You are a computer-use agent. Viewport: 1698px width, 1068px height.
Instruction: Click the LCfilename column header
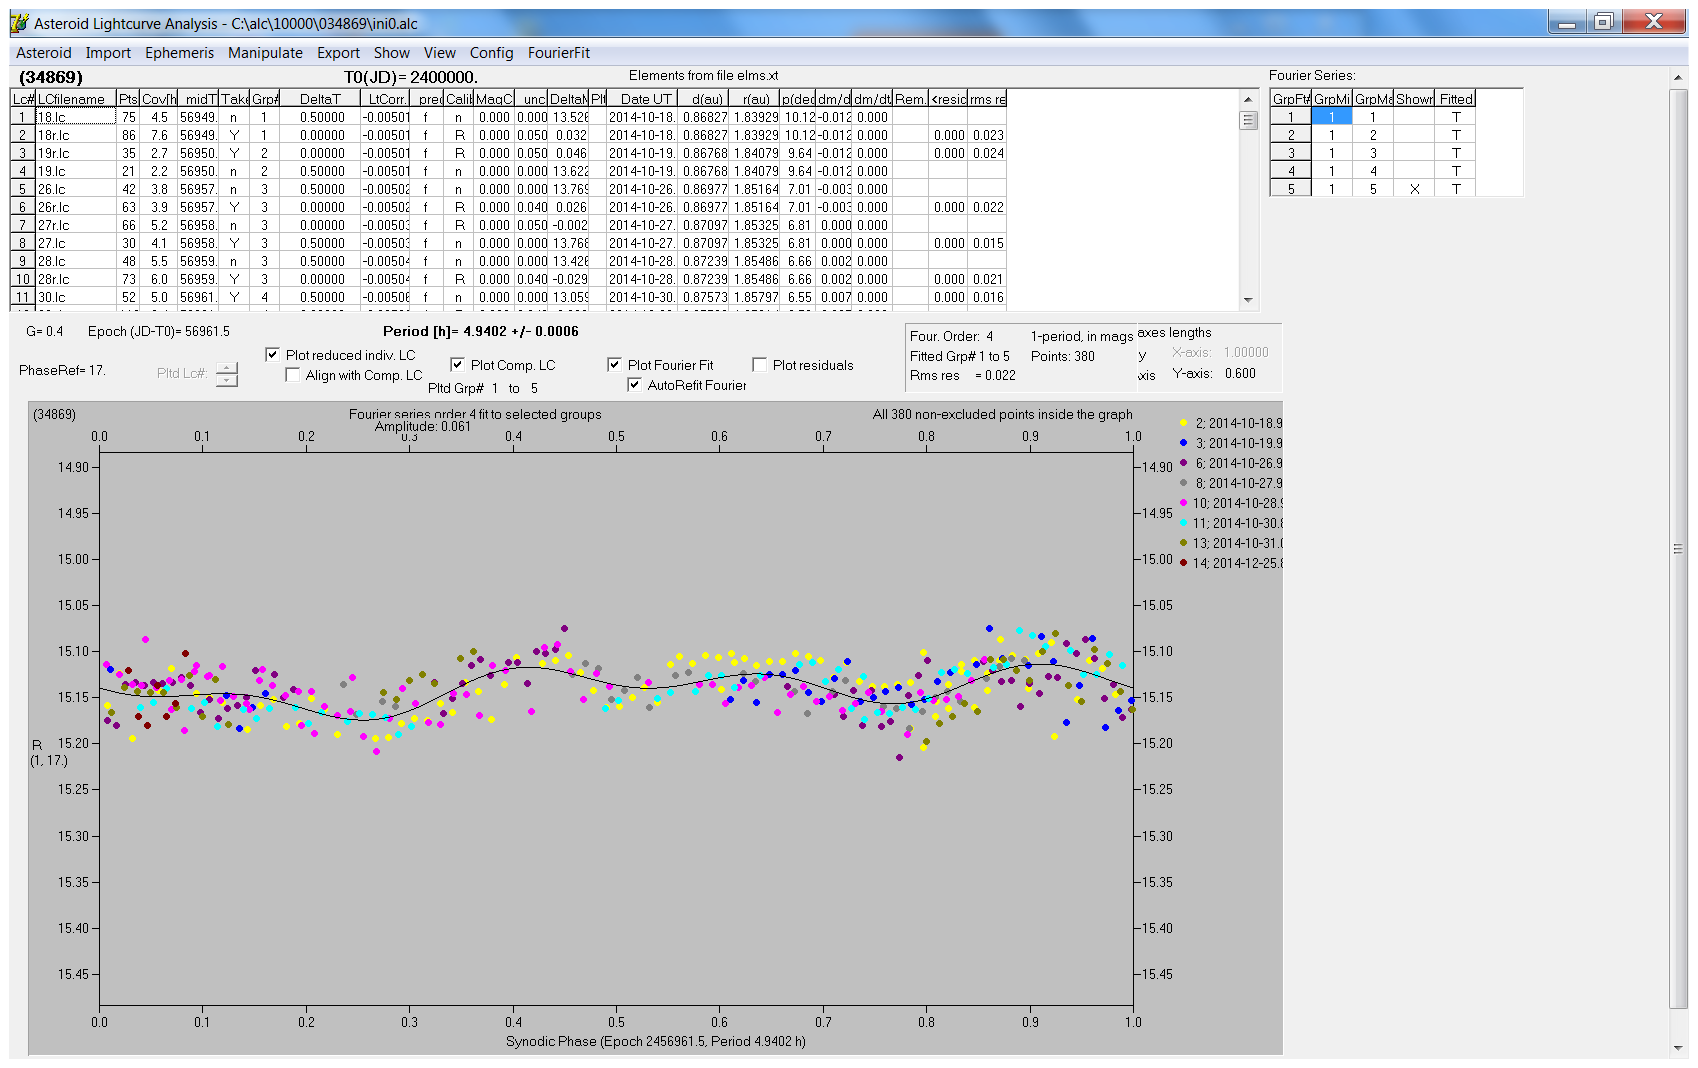[76, 99]
